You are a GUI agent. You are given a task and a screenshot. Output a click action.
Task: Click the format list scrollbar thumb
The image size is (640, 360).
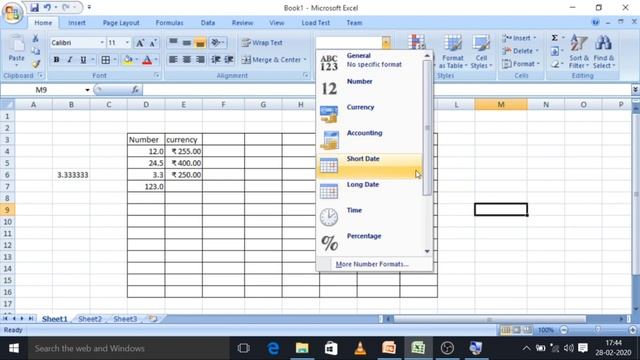427,128
